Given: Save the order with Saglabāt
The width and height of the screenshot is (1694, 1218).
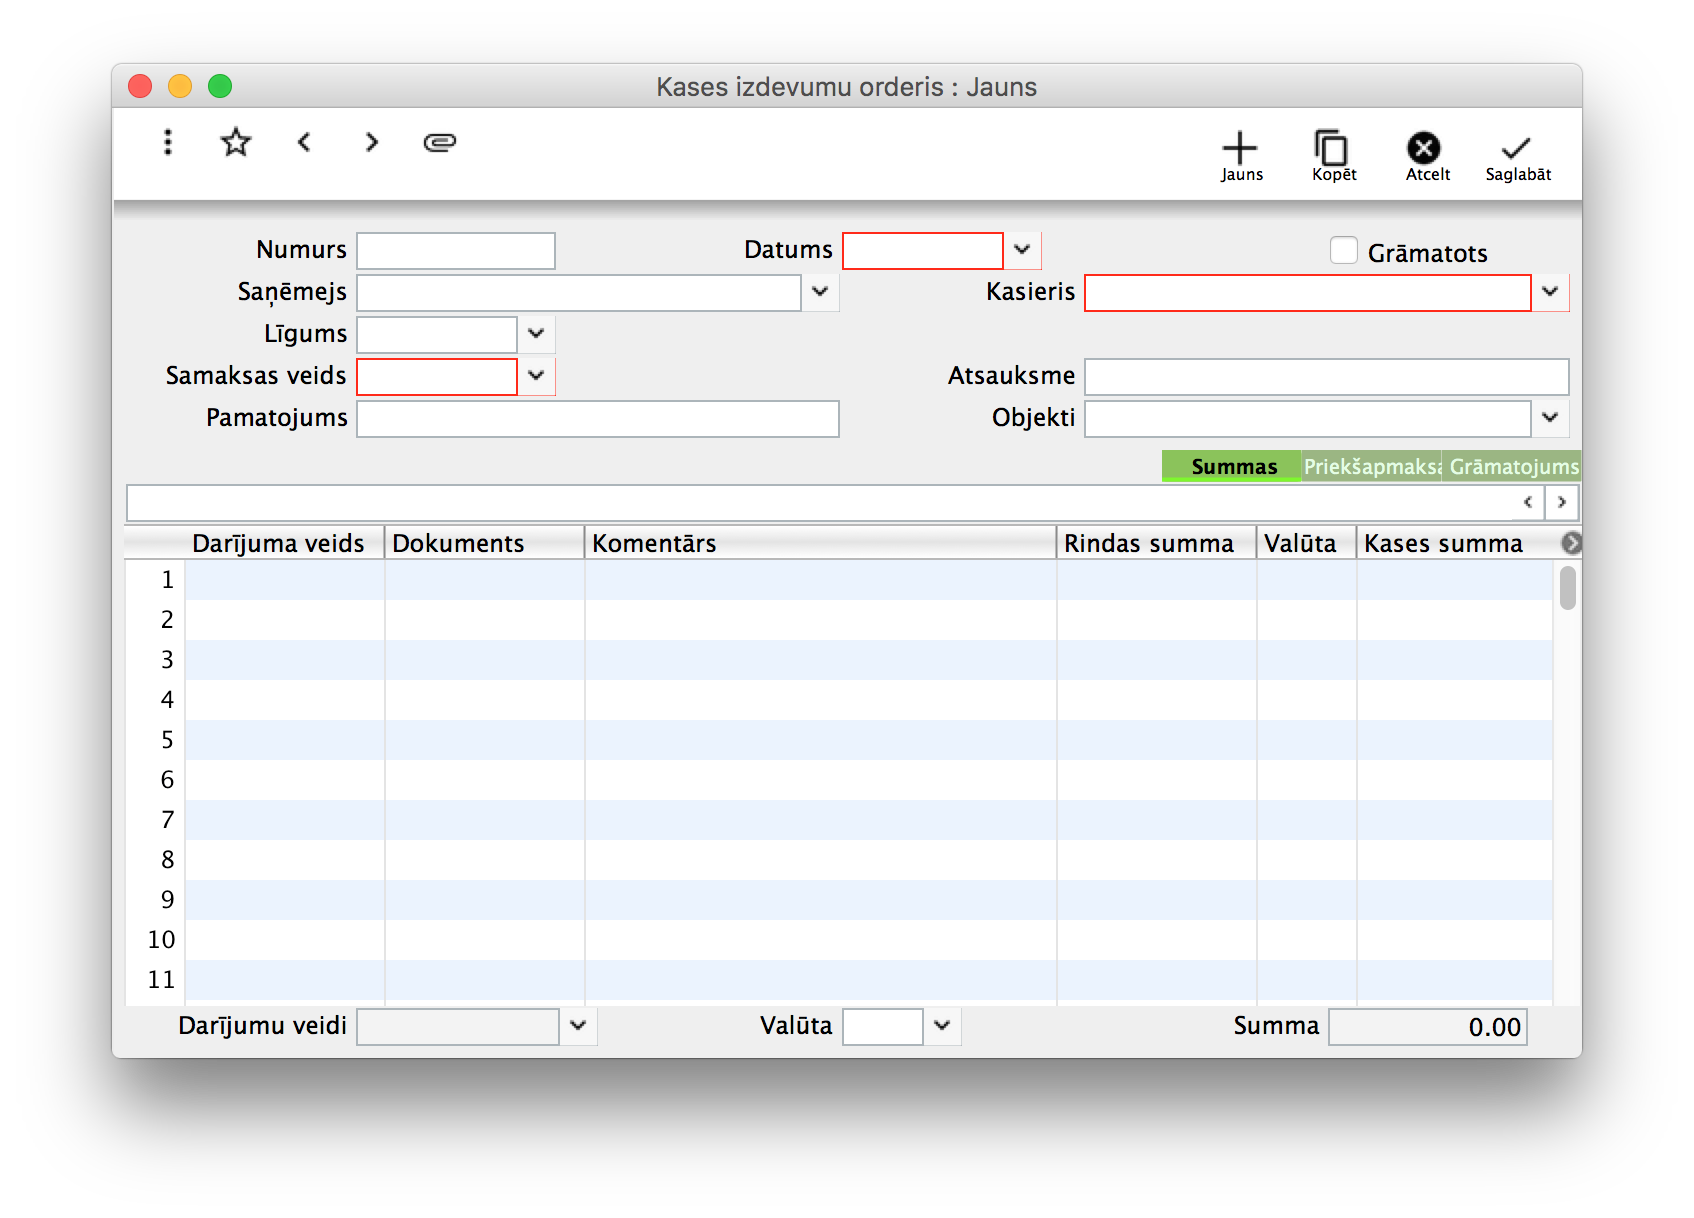Looking at the screenshot, I should coord(1516,156).
